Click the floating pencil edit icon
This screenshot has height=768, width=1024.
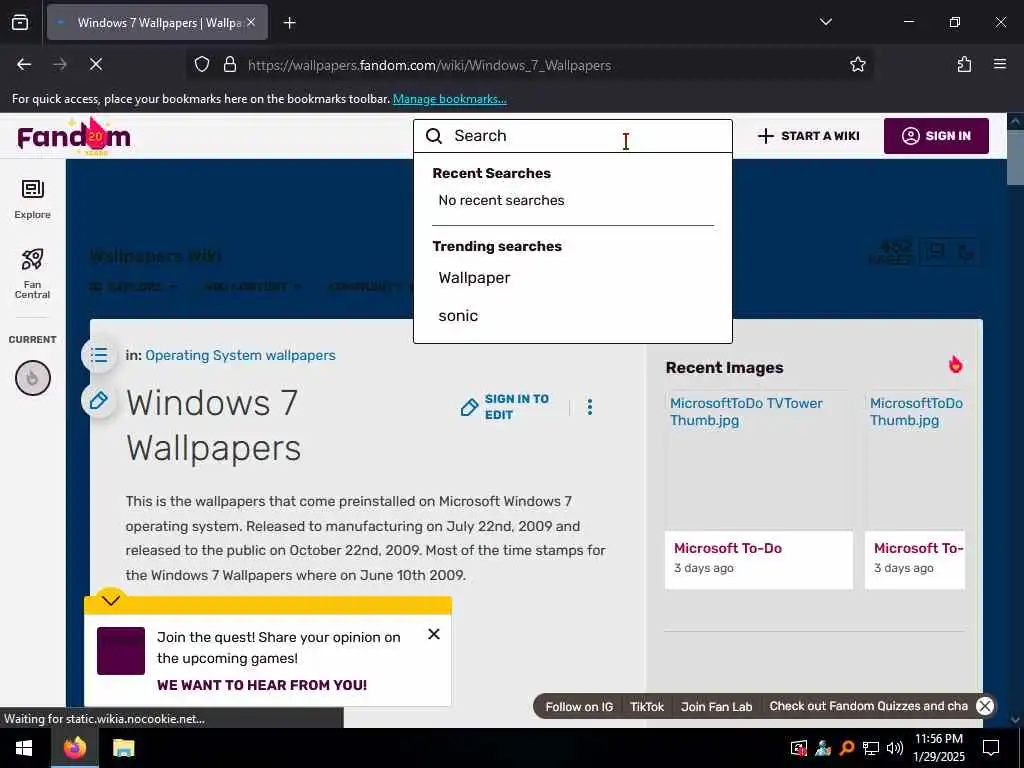pos(99,400)
